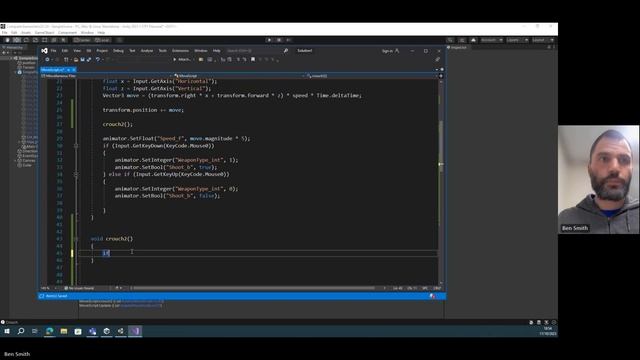Image resolution: width=640 pixels, height=360 pixels.
Task: Open Unity's Account dropdown
Action: (x=491, y=40)
